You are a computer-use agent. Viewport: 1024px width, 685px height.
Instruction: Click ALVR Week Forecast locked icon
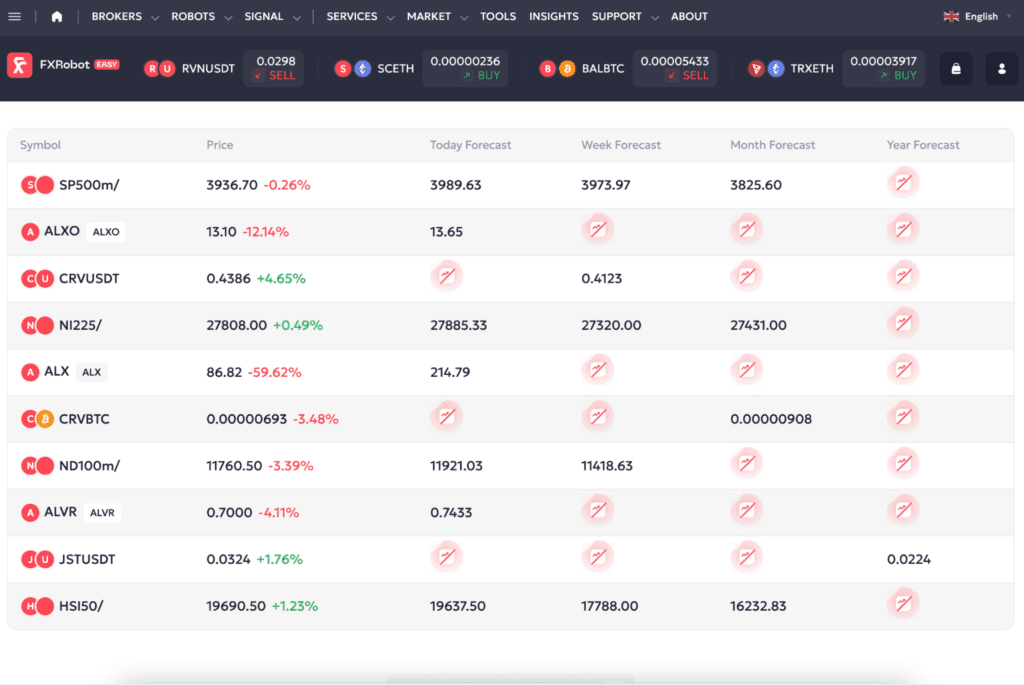pos(598,511)
